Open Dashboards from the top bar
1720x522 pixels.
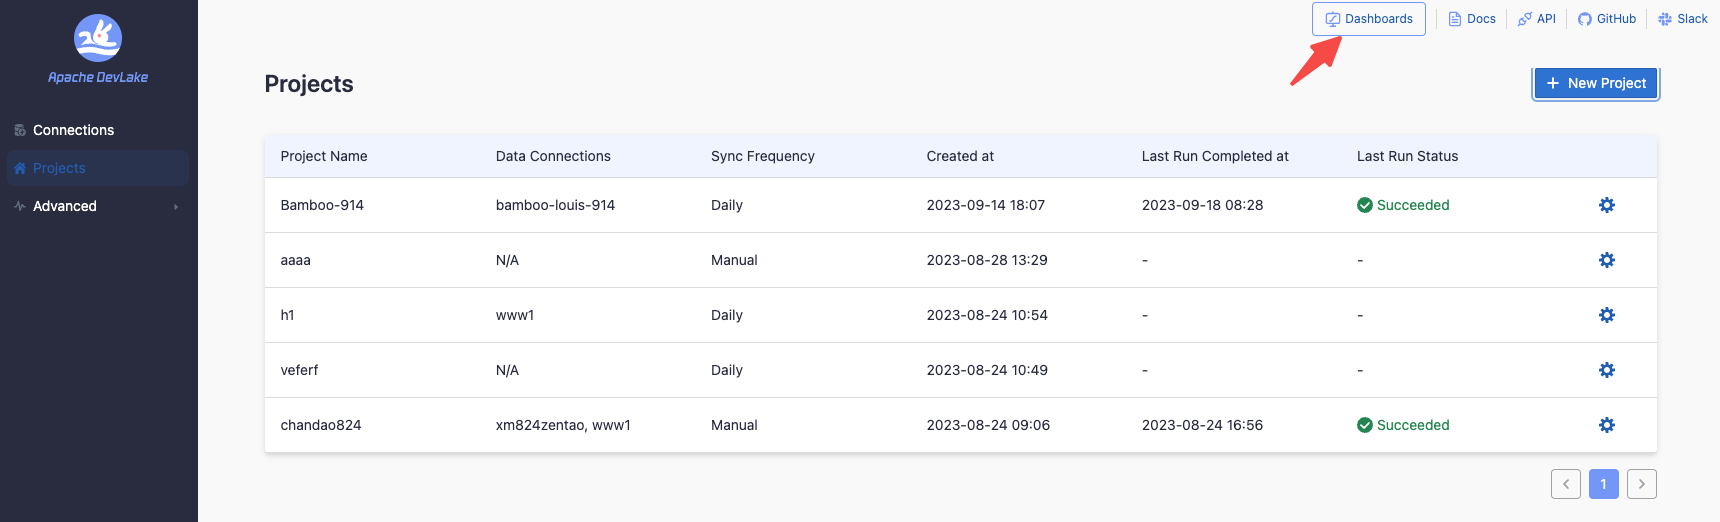point(1368,19)
